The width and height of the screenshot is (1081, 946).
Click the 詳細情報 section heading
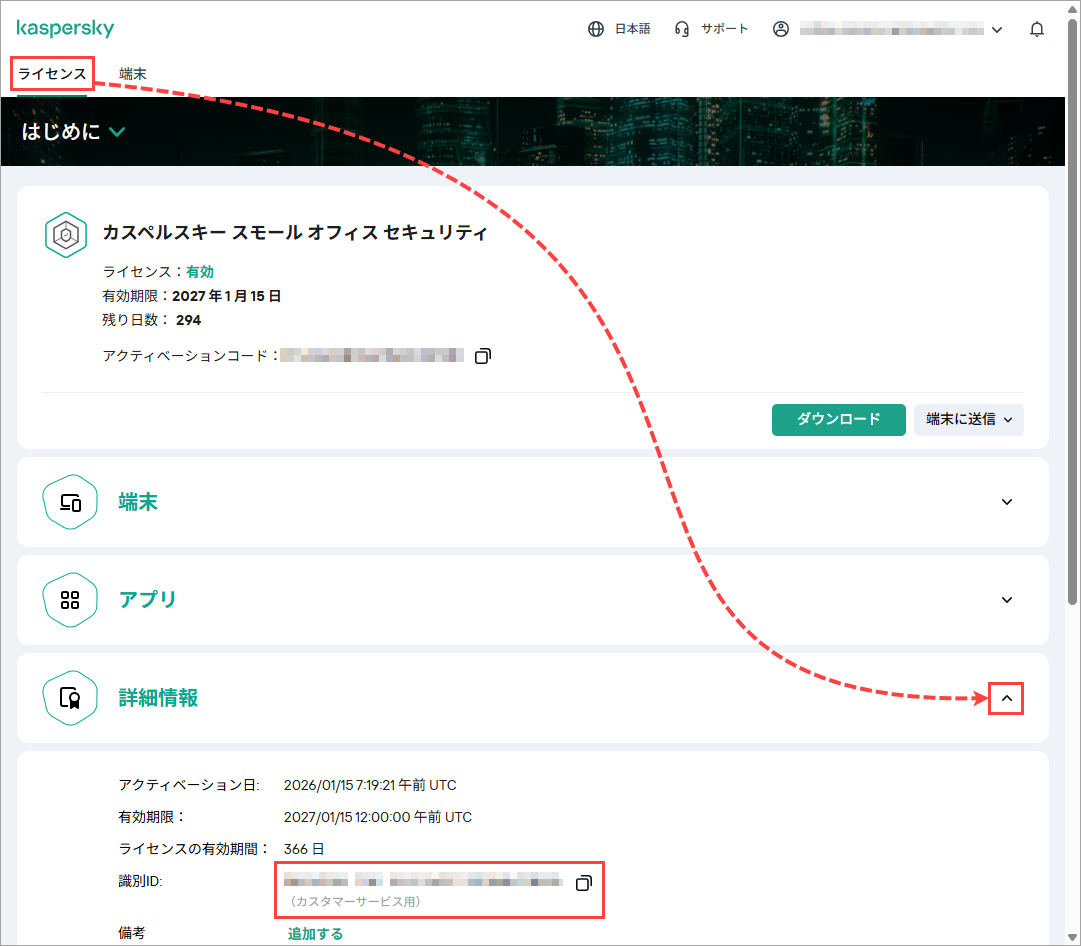(158, 698)
